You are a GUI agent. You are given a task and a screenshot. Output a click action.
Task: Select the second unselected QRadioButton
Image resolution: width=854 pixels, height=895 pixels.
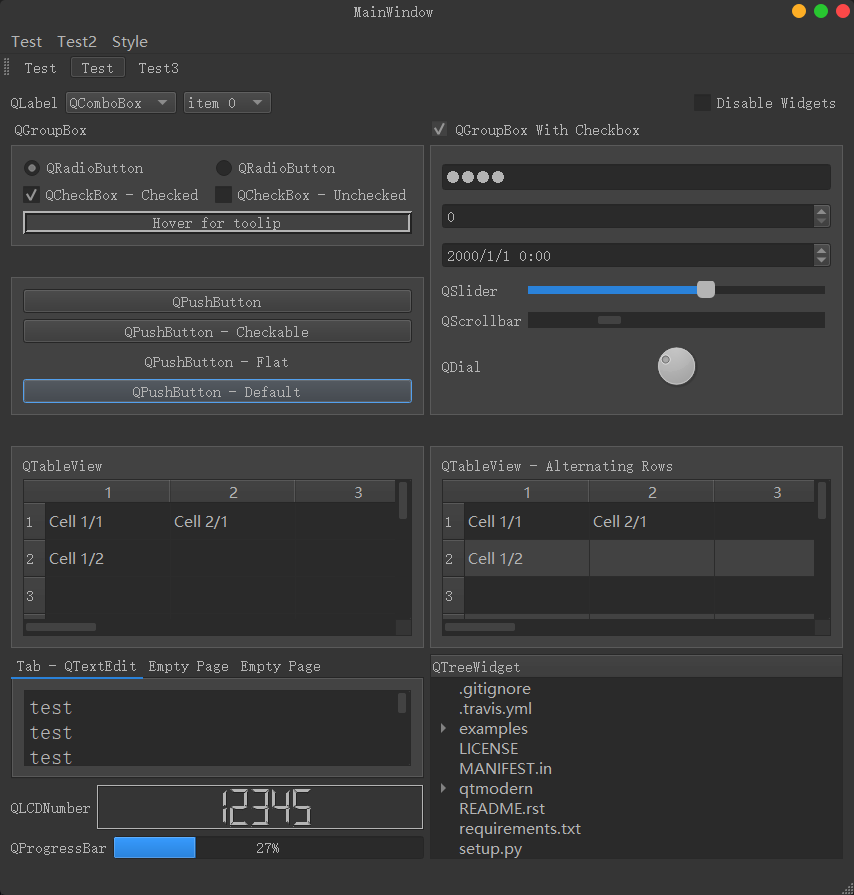224,168
